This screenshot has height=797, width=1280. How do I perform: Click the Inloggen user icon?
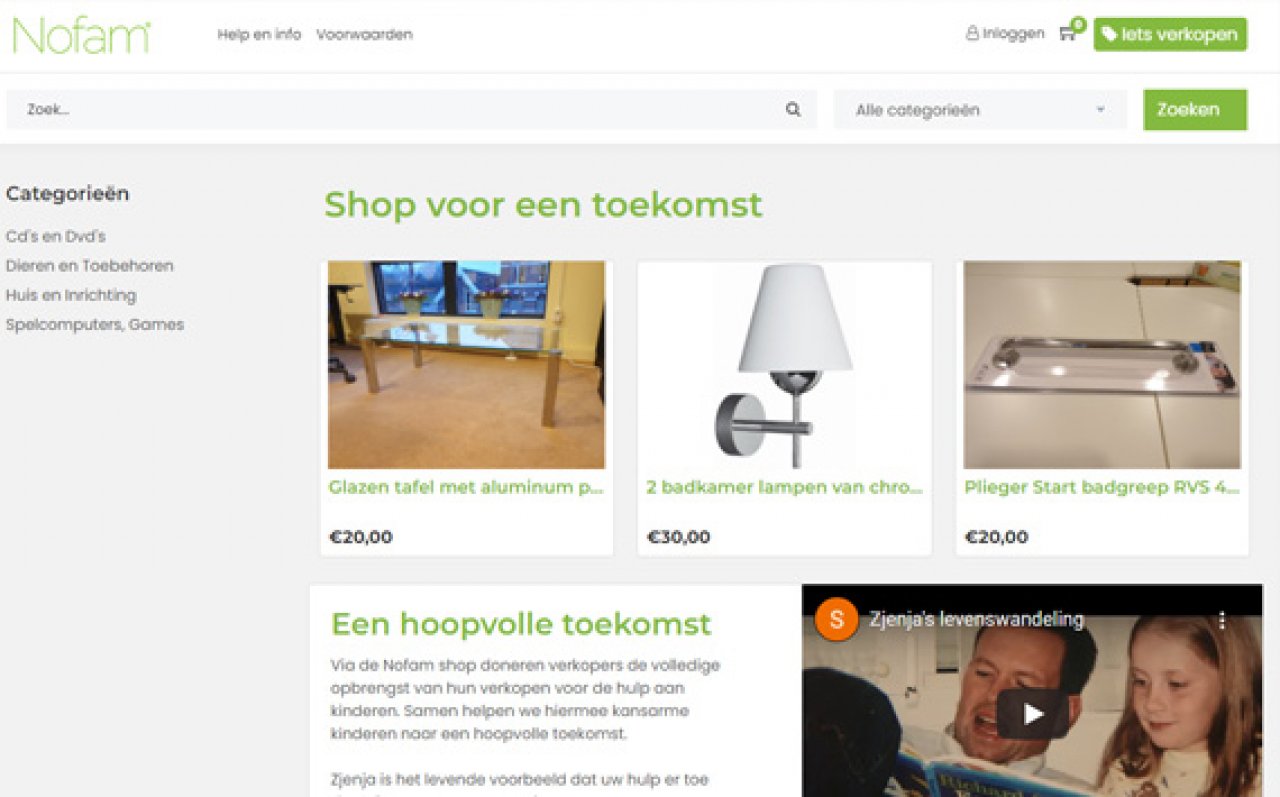tap(972, 34)
